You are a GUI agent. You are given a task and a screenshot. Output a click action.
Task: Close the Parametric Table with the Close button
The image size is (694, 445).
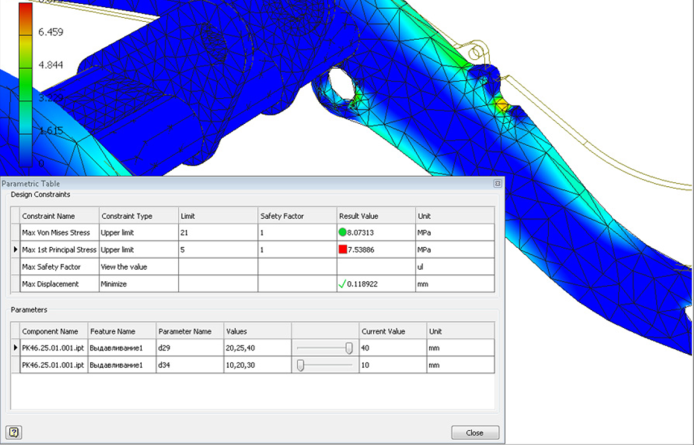coord(475,433)
